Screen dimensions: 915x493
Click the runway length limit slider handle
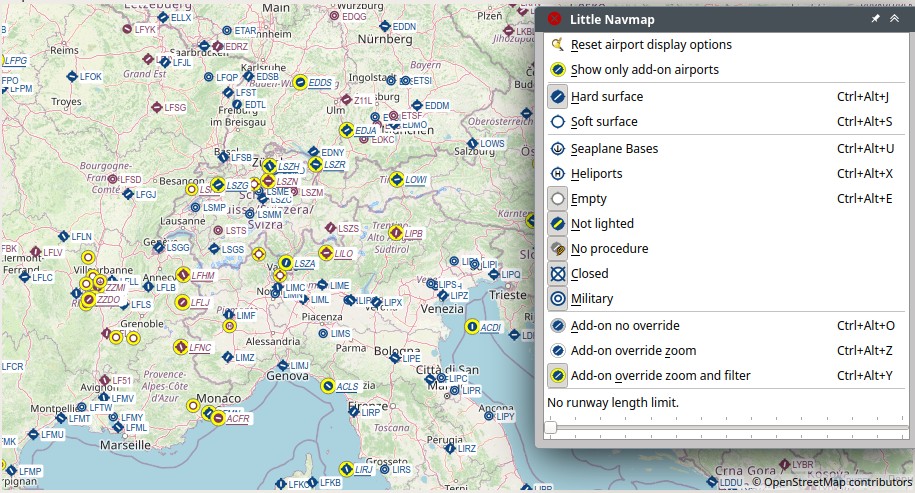pyautogui.click(x=550, y=428)
